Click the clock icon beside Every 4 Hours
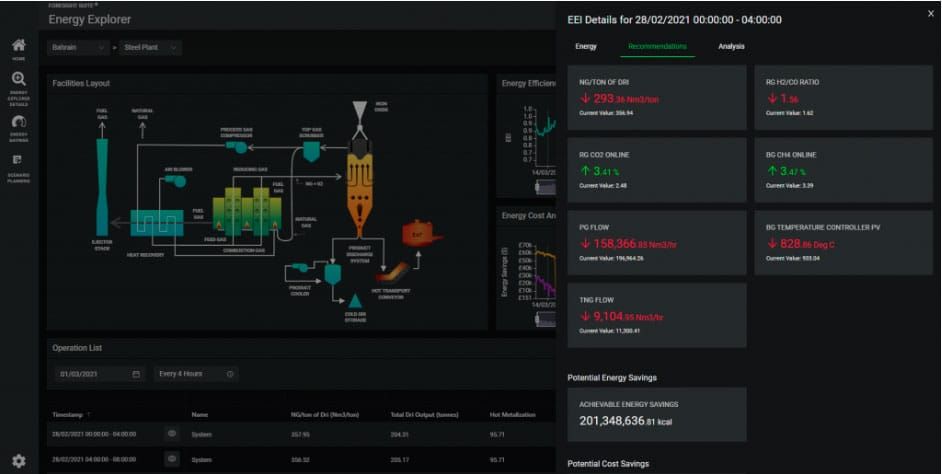Screen dimensions: 942x474 [x=230, y=374]
